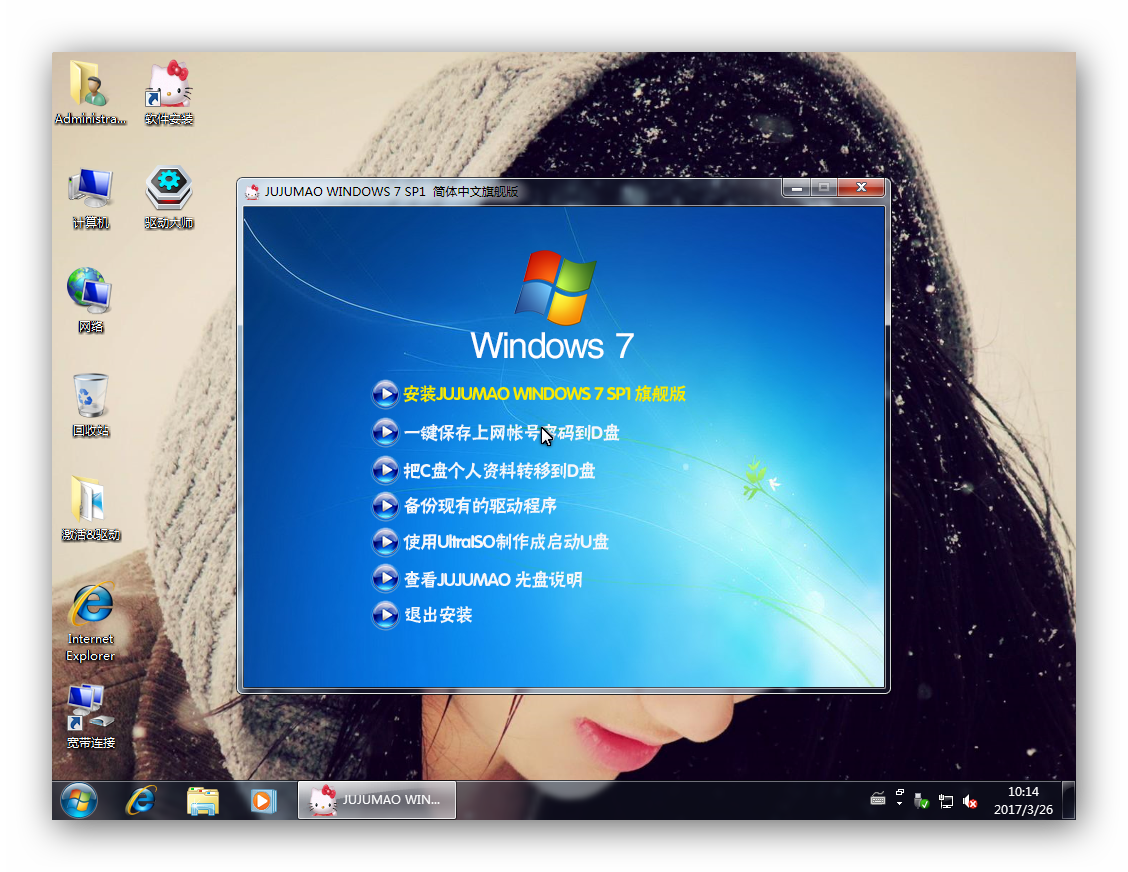This screenshot has width=1128, height=872.
Task: Open the 回收站 recycle bin icon
Action: [91, 405]
